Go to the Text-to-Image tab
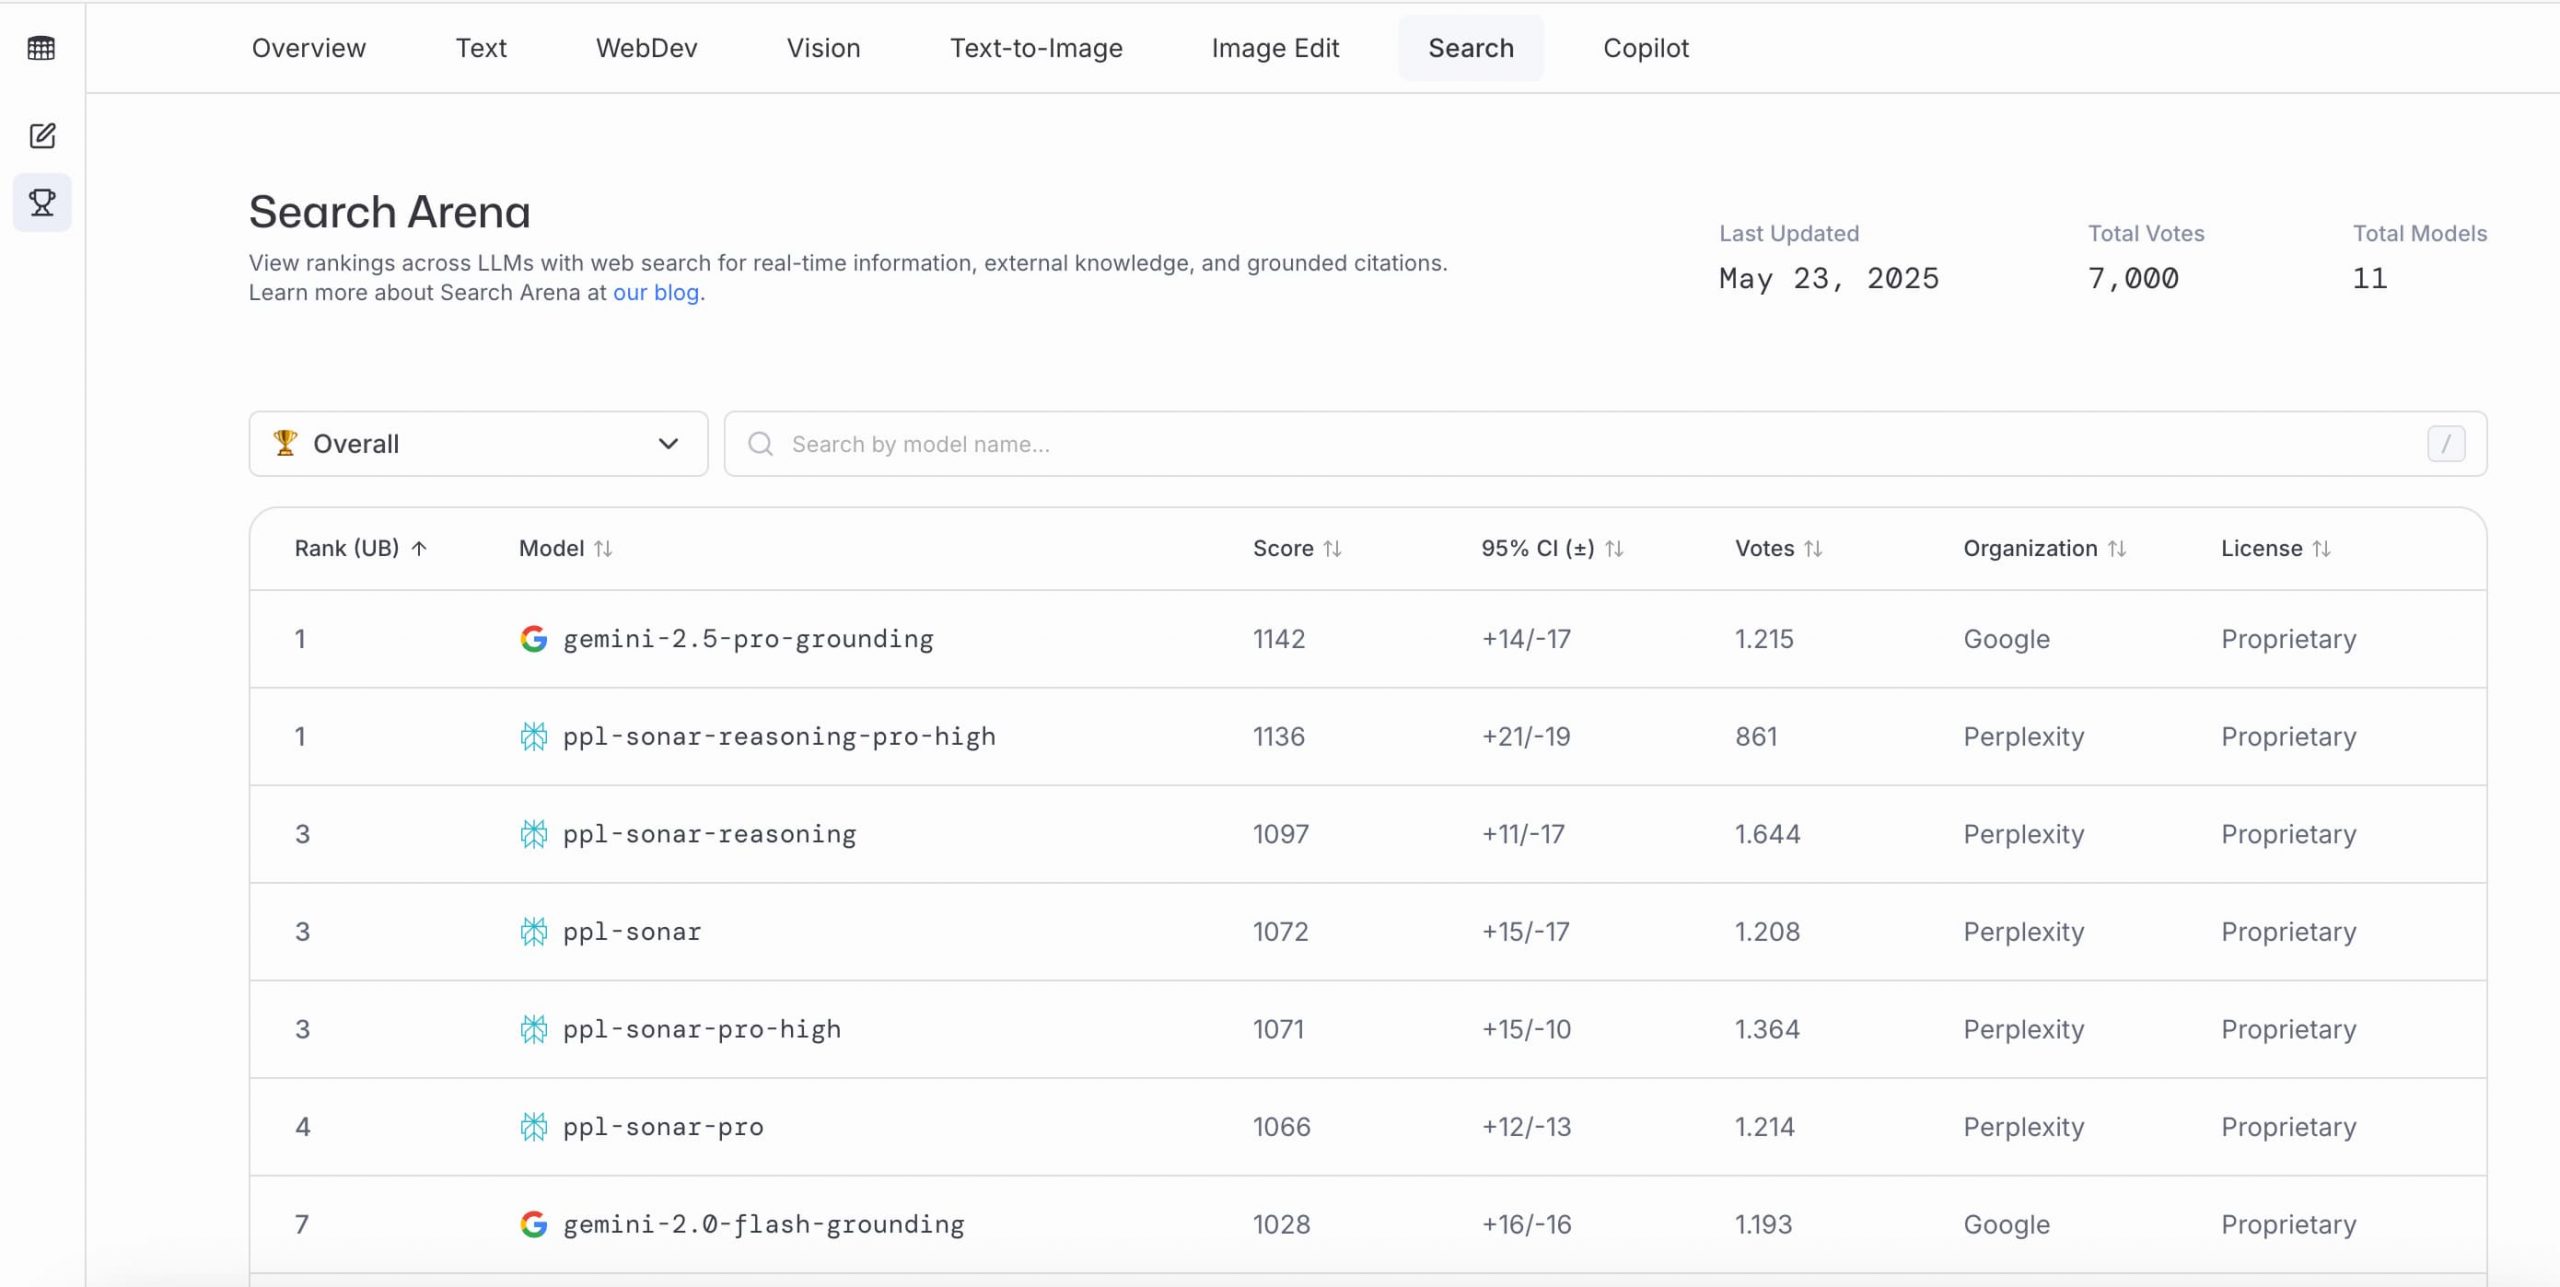The width and height of the screenshot is (2560, 1287). coord(1036,48)
